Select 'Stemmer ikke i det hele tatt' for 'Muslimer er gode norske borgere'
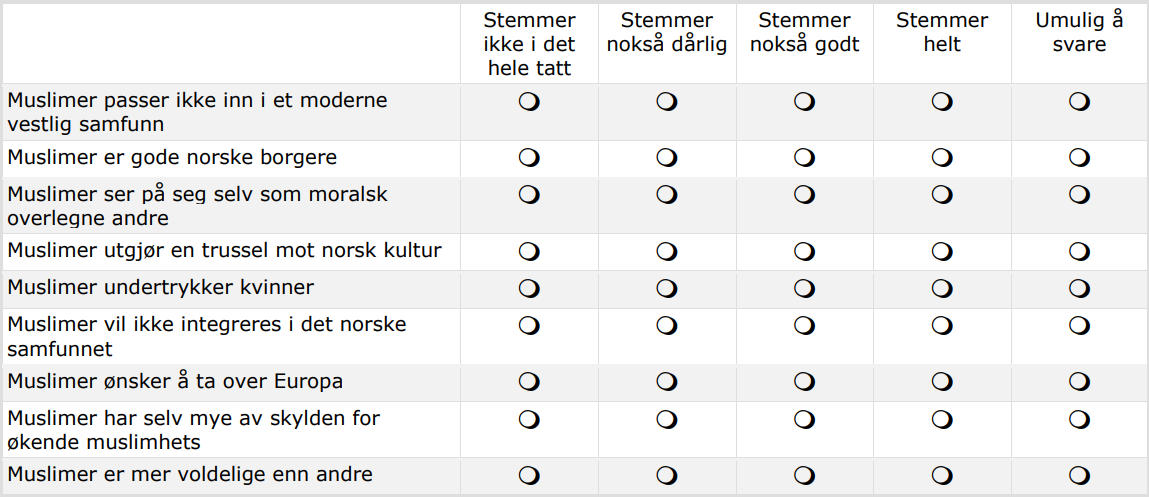 point(529,158)
